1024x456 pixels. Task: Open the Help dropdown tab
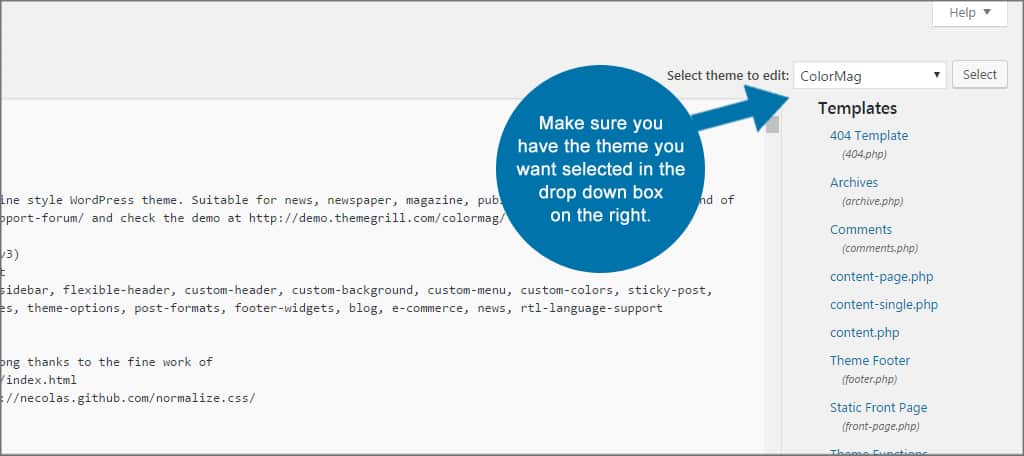coord(969,13)
